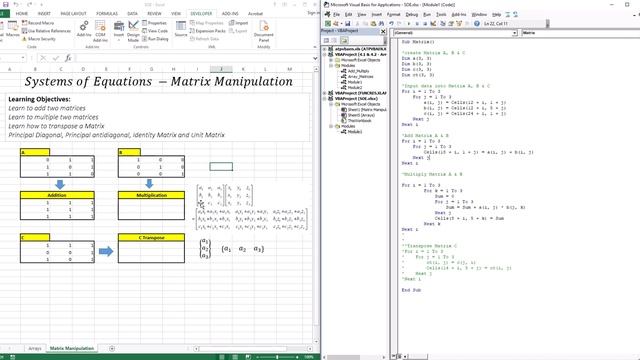Expand VBAProject (FUNCRES.XLAM) node

(x=324, y=93)
